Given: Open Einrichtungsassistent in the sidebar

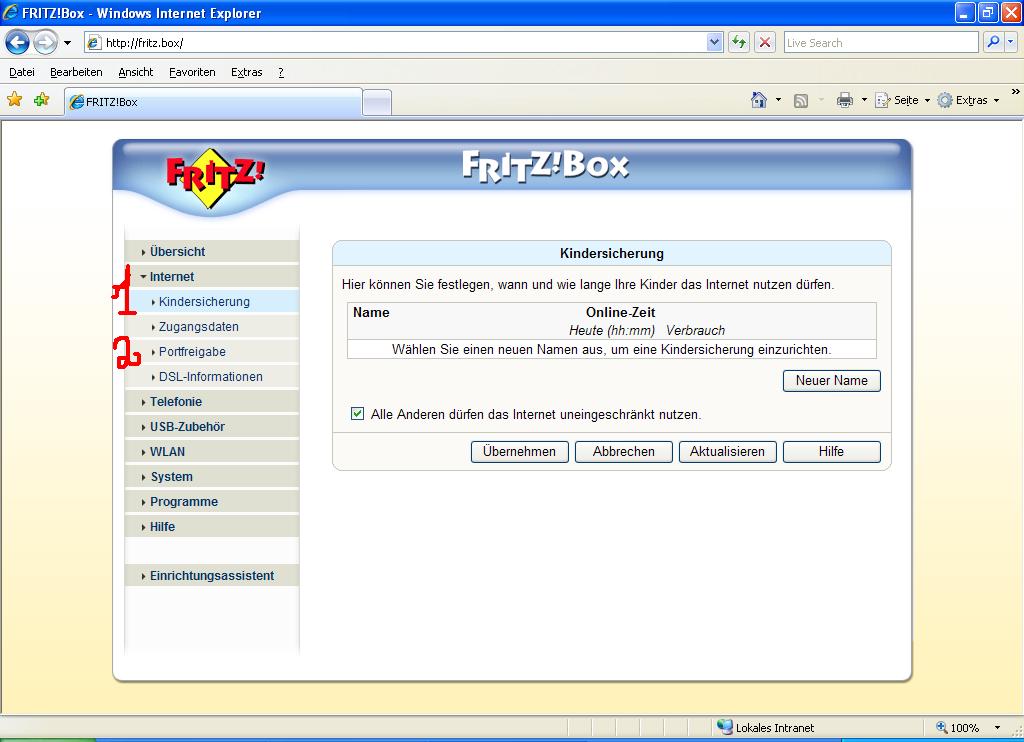Looking at the screenshot, I should (212, 575).
